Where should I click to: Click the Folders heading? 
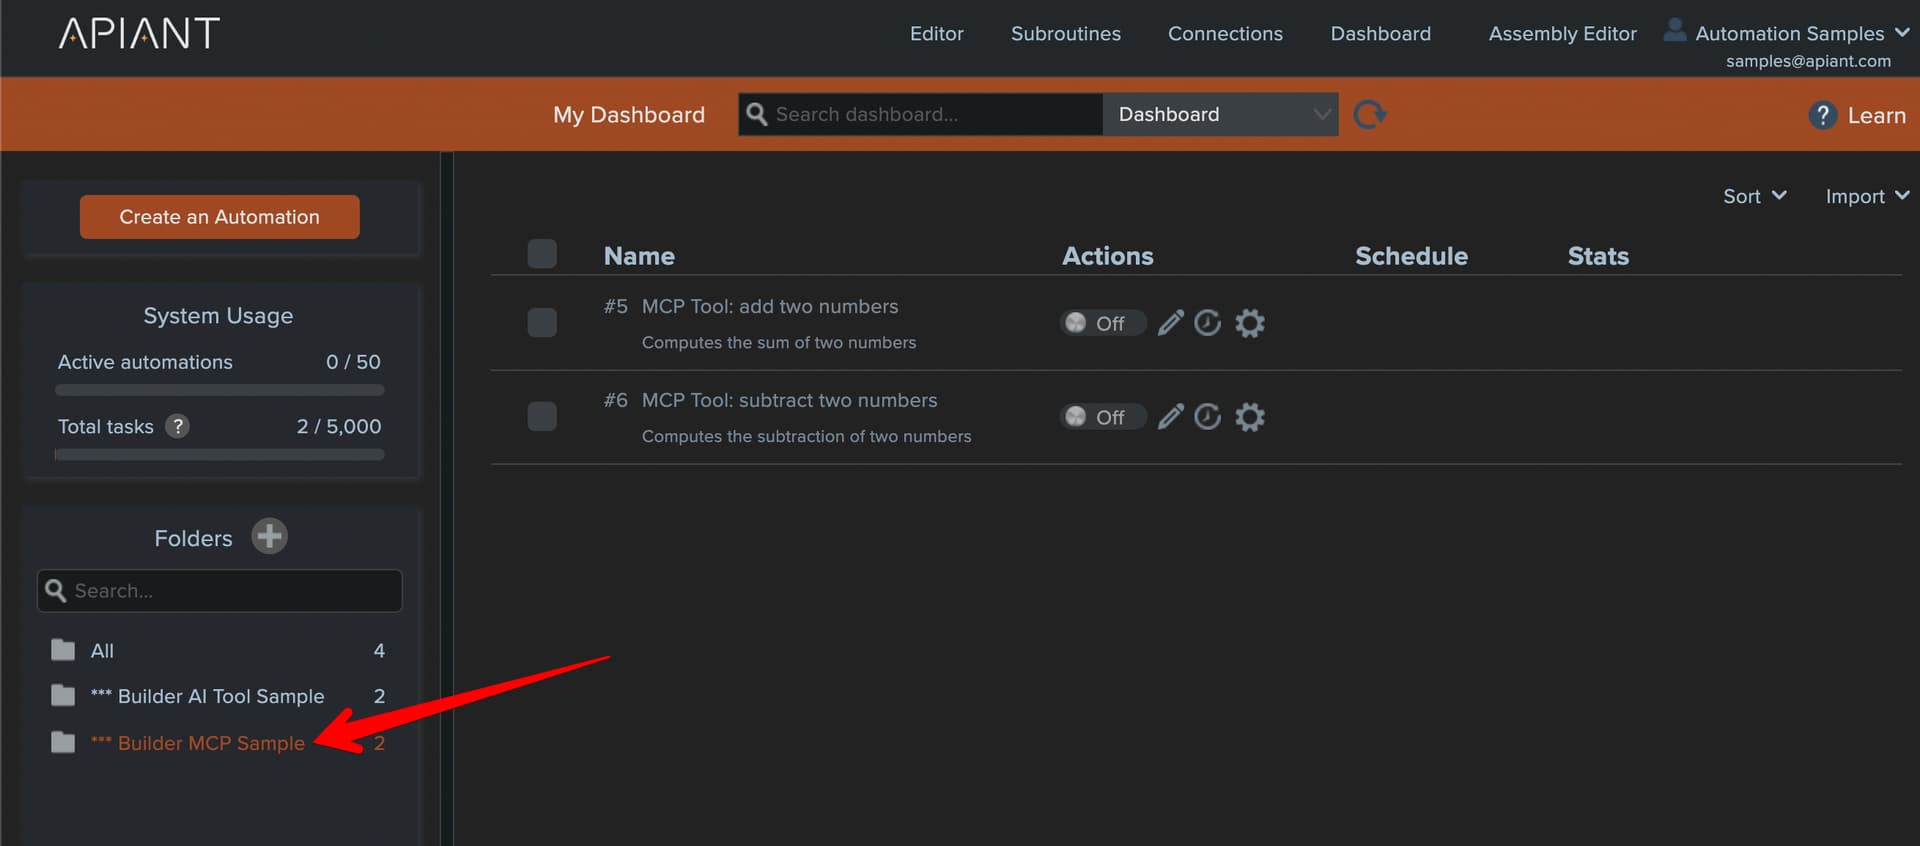[x=193, y=538]
